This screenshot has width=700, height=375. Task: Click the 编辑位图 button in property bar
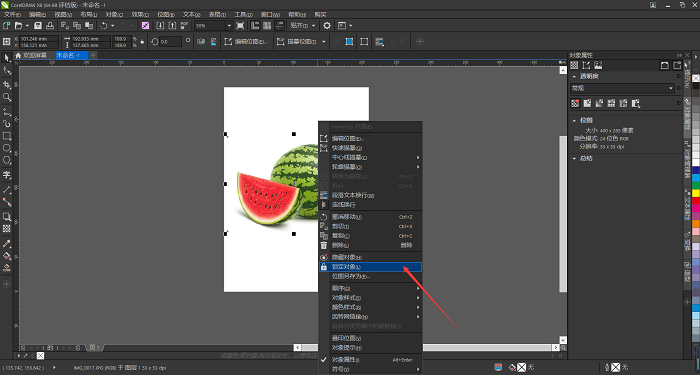click(x=246, y=42)
